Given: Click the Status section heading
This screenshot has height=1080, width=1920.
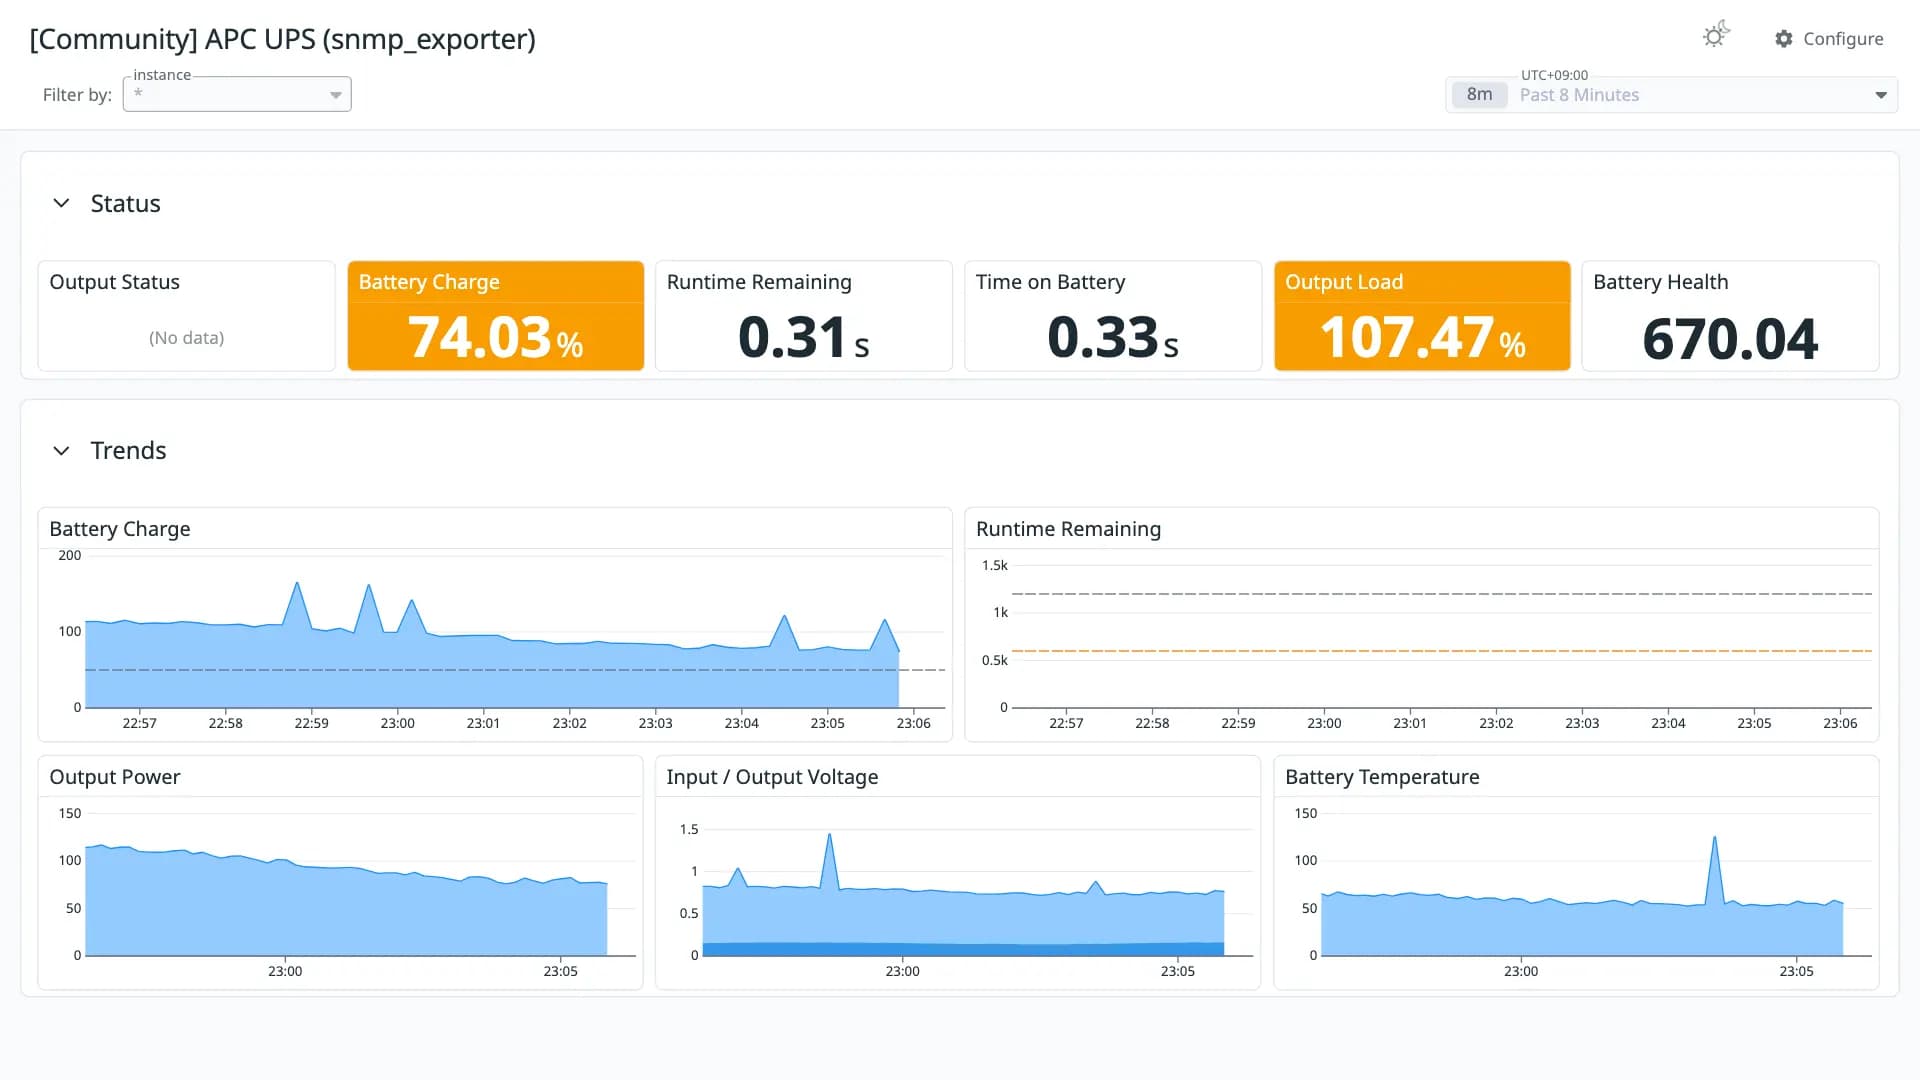Looking at the screenshot, I should (x=126, y=203).
